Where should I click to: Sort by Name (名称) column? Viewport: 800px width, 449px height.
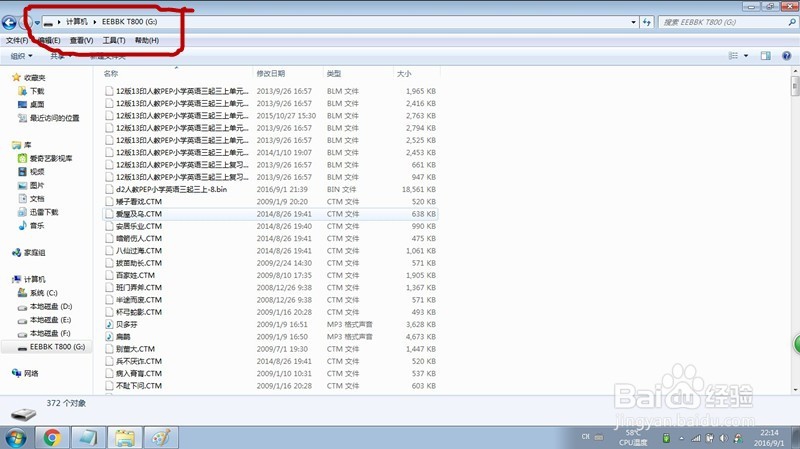point(173,73)
